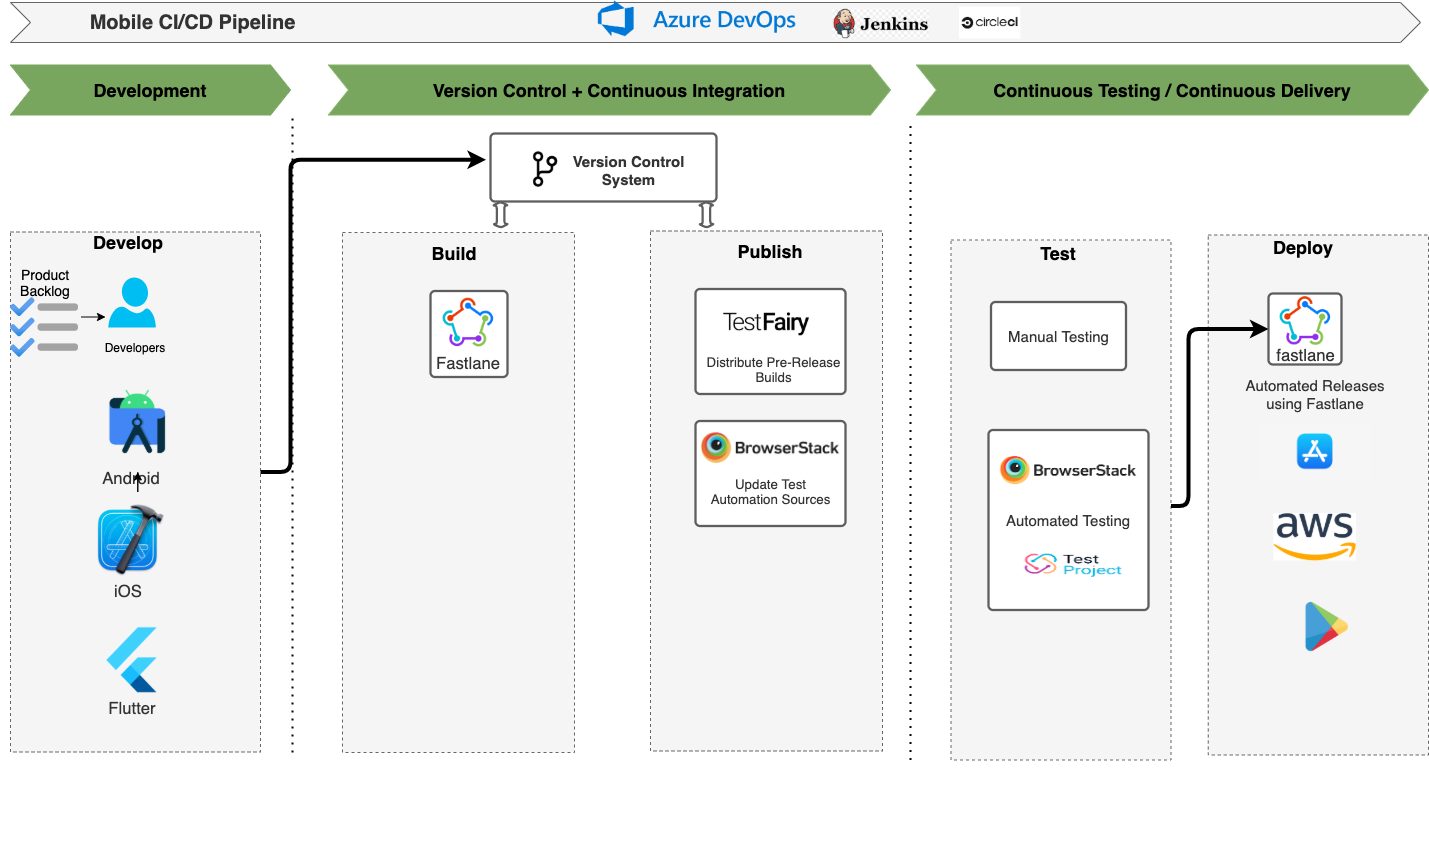Click 'Automated Releases using Fastlane' text

tap(1315, 395)
